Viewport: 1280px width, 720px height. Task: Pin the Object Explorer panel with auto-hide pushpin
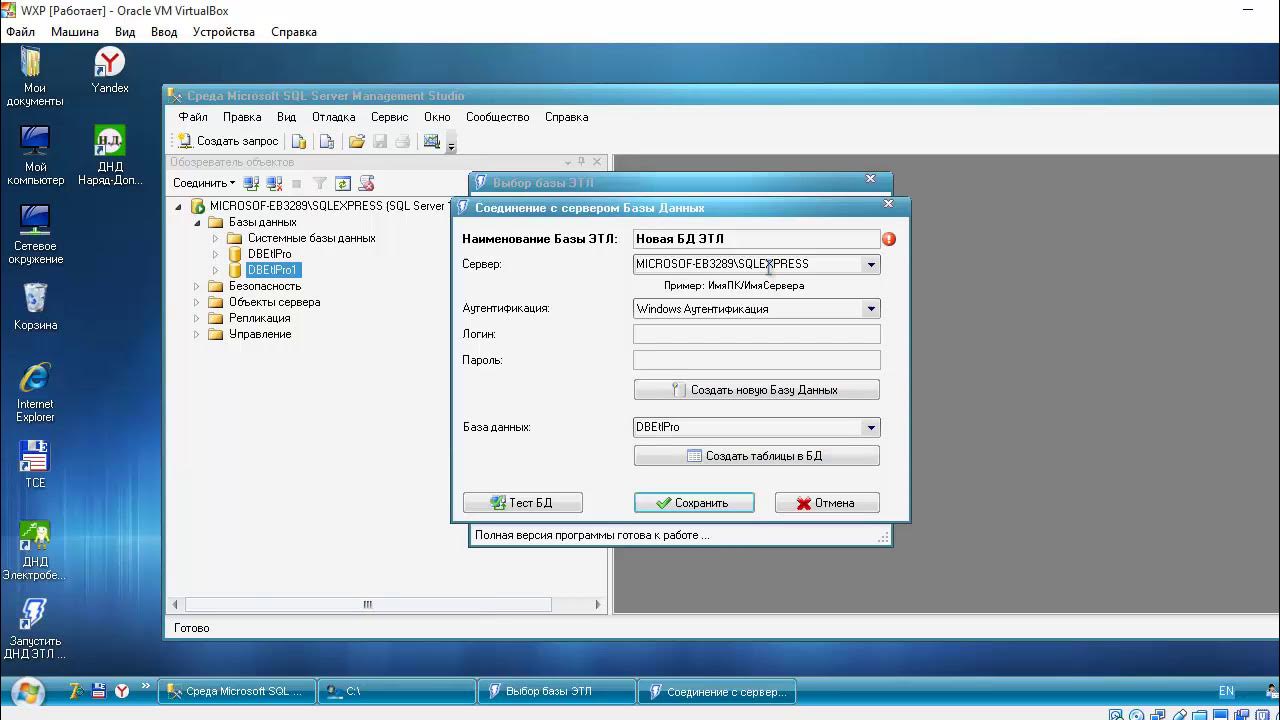click(x=581, y=162)
